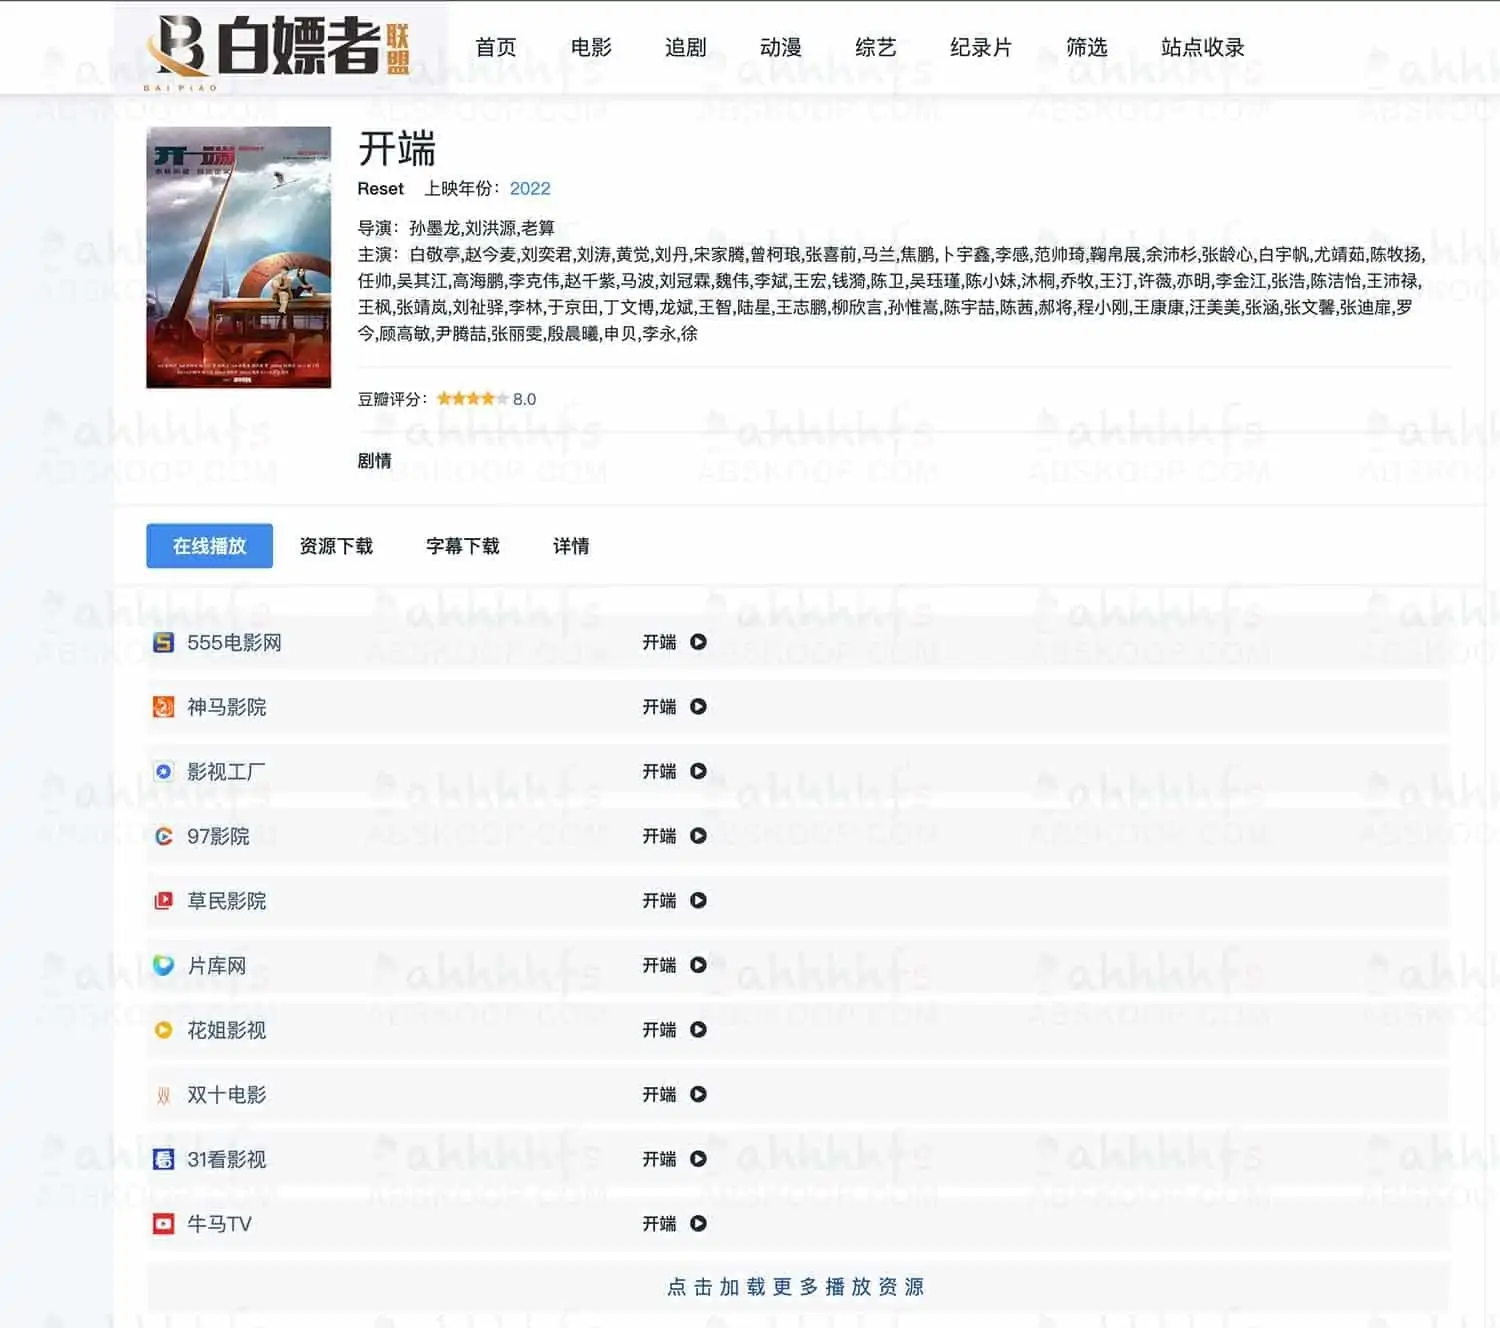1500x1328 pixels.
Task: Open the 草民影院 source icon
Action: pyautogui.click(x=164, y=900)
